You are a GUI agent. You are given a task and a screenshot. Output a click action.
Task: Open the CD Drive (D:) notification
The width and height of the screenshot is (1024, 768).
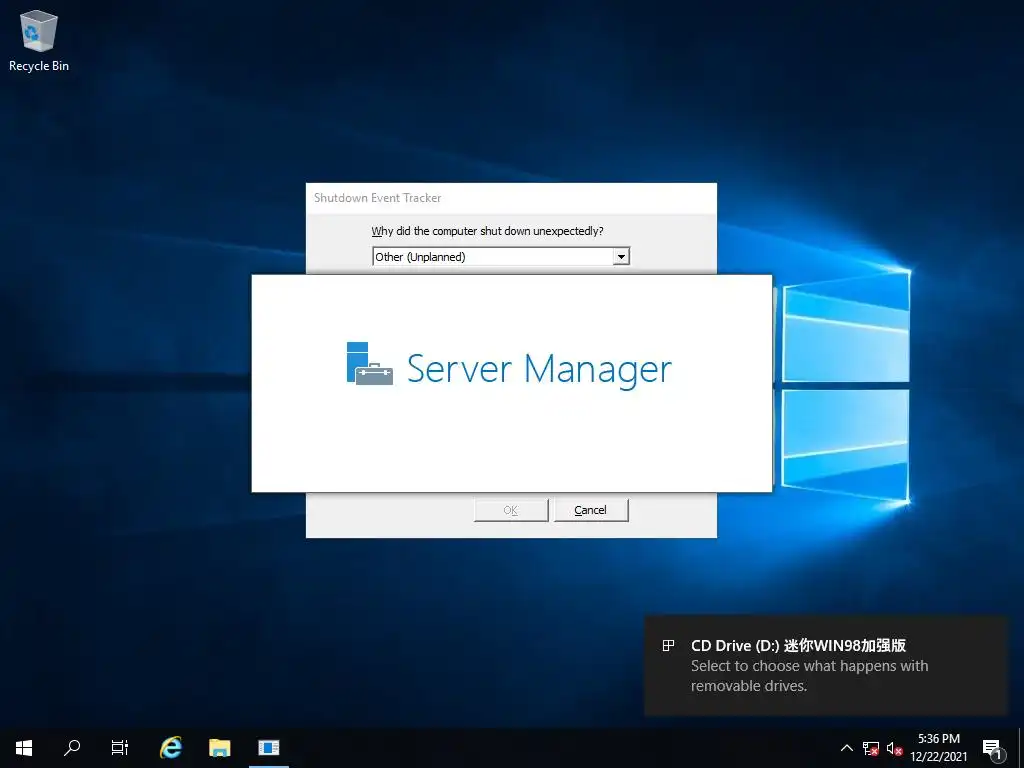(x=826, y=665)
